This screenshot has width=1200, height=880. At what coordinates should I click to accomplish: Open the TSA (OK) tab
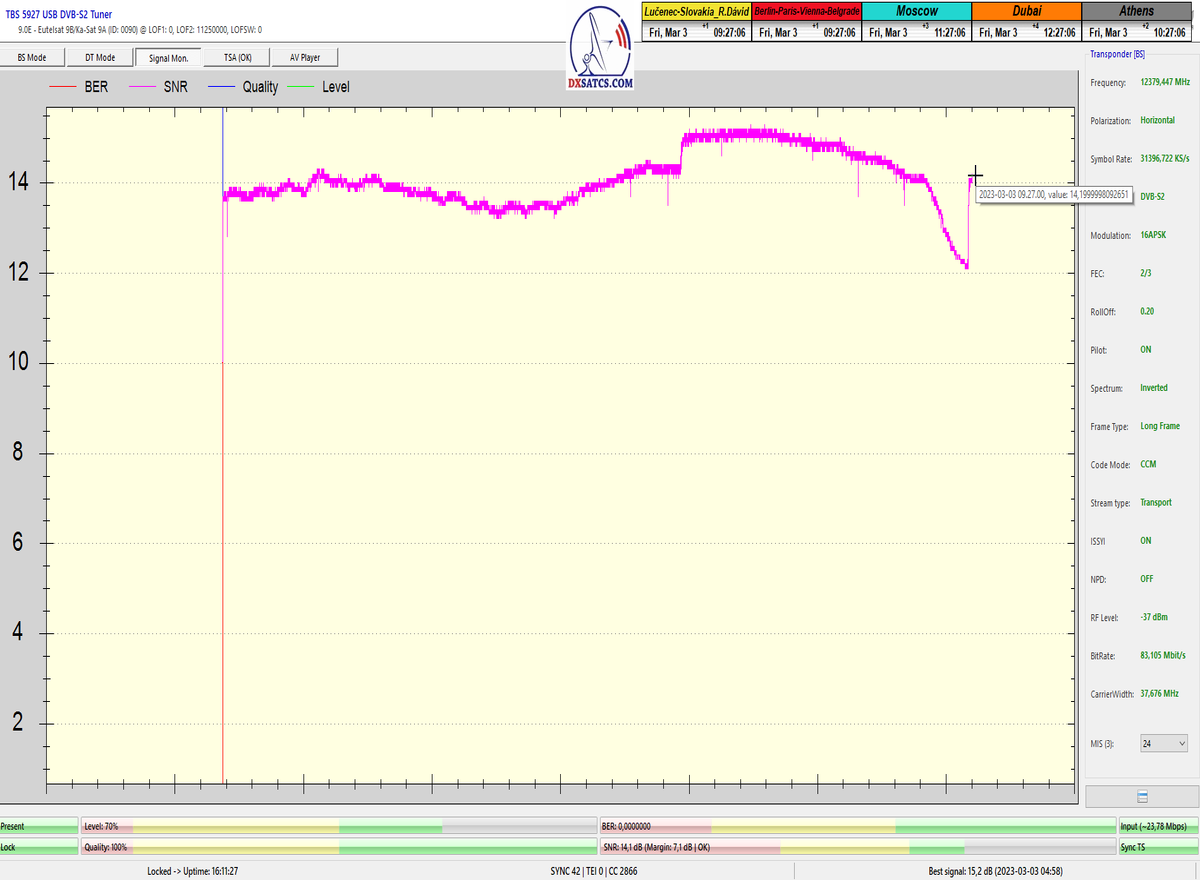tap(237, 57)
